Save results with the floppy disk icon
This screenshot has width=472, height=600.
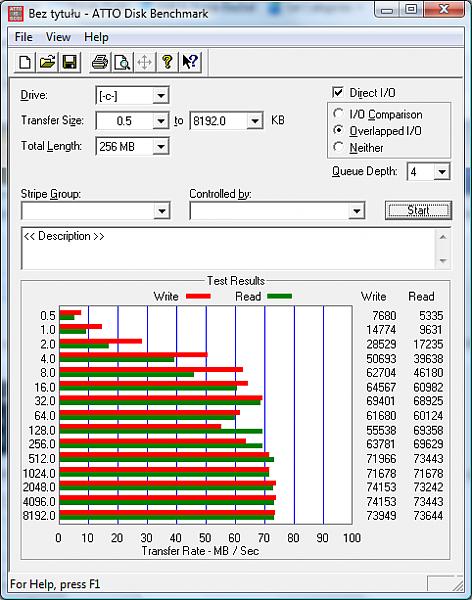tap(70, 62)
